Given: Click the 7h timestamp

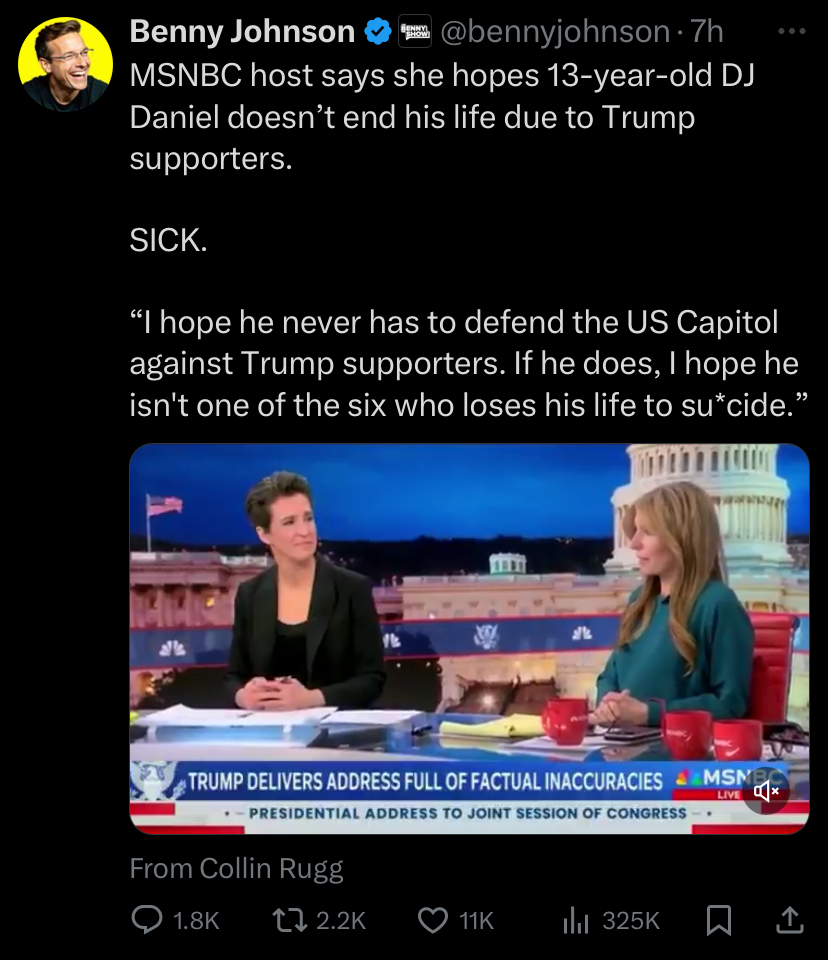Looking at the screenshot, I should point(707,31).
